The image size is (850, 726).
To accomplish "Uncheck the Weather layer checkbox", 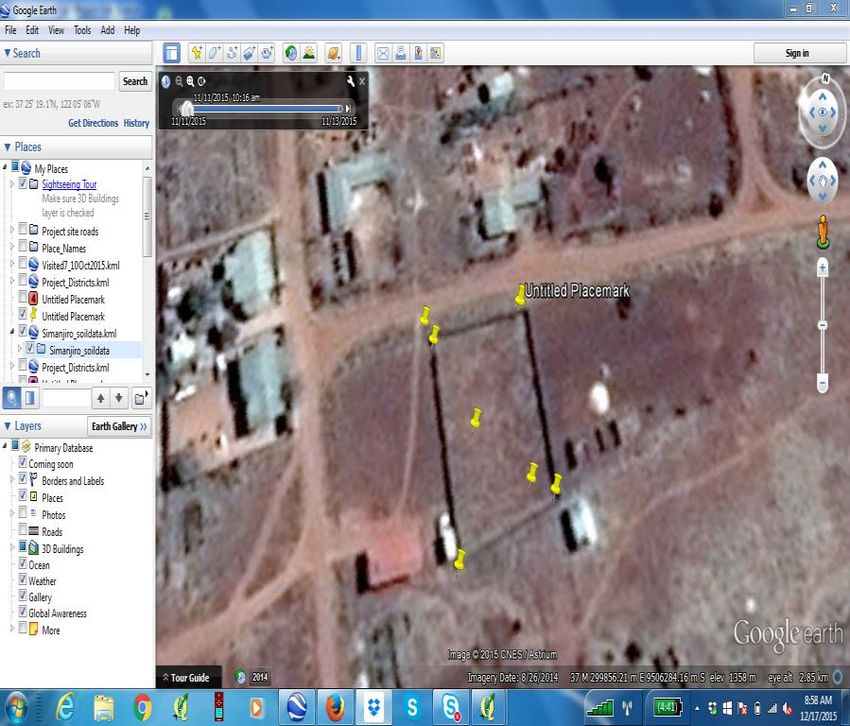I will tap(22, 581).
